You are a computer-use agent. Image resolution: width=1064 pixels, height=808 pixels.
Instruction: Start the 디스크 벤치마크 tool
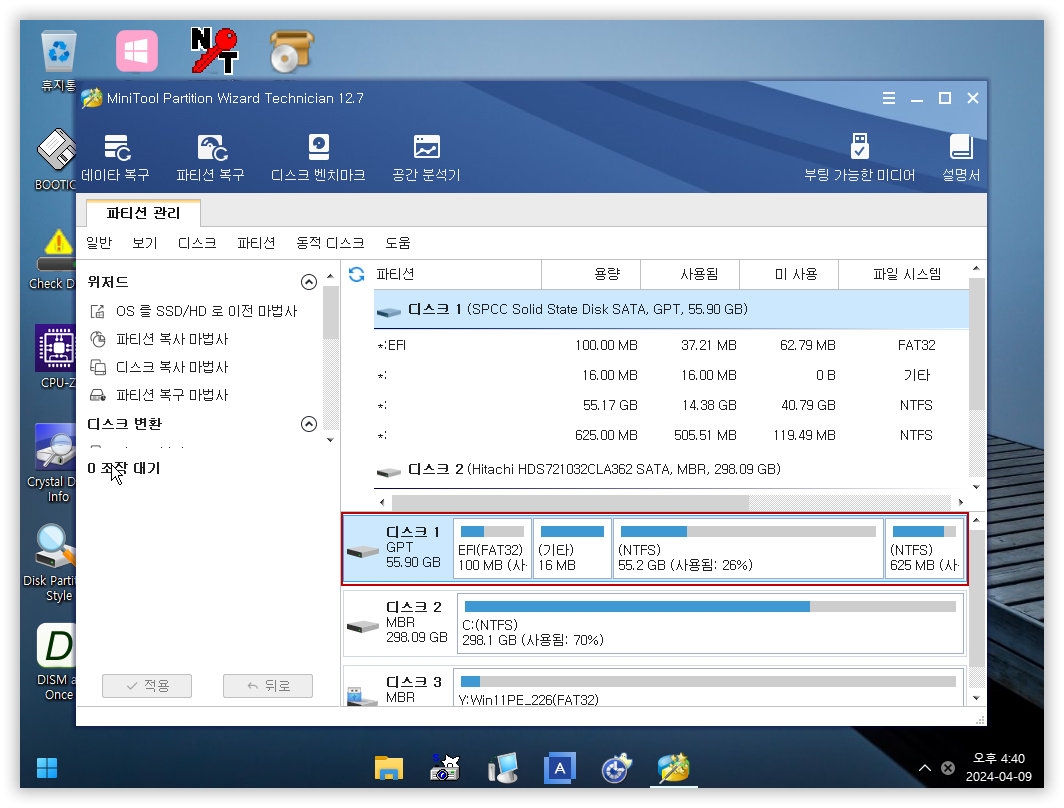click(318, 157)
